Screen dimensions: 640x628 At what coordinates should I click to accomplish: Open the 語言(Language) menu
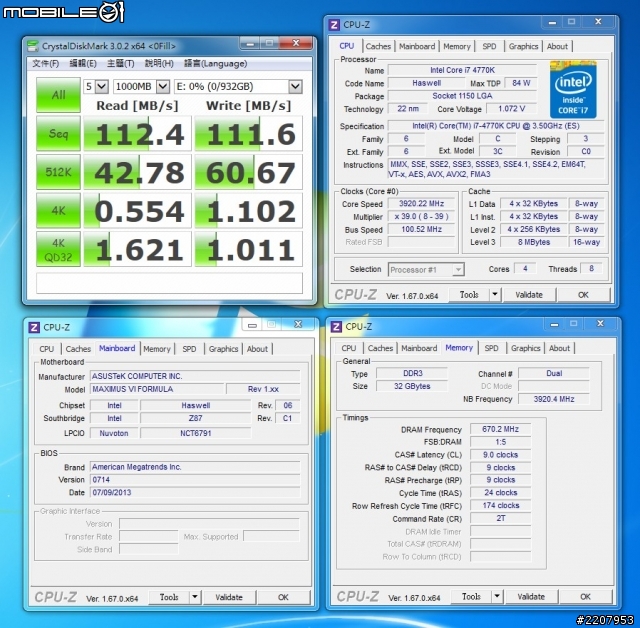coord(216,64)
